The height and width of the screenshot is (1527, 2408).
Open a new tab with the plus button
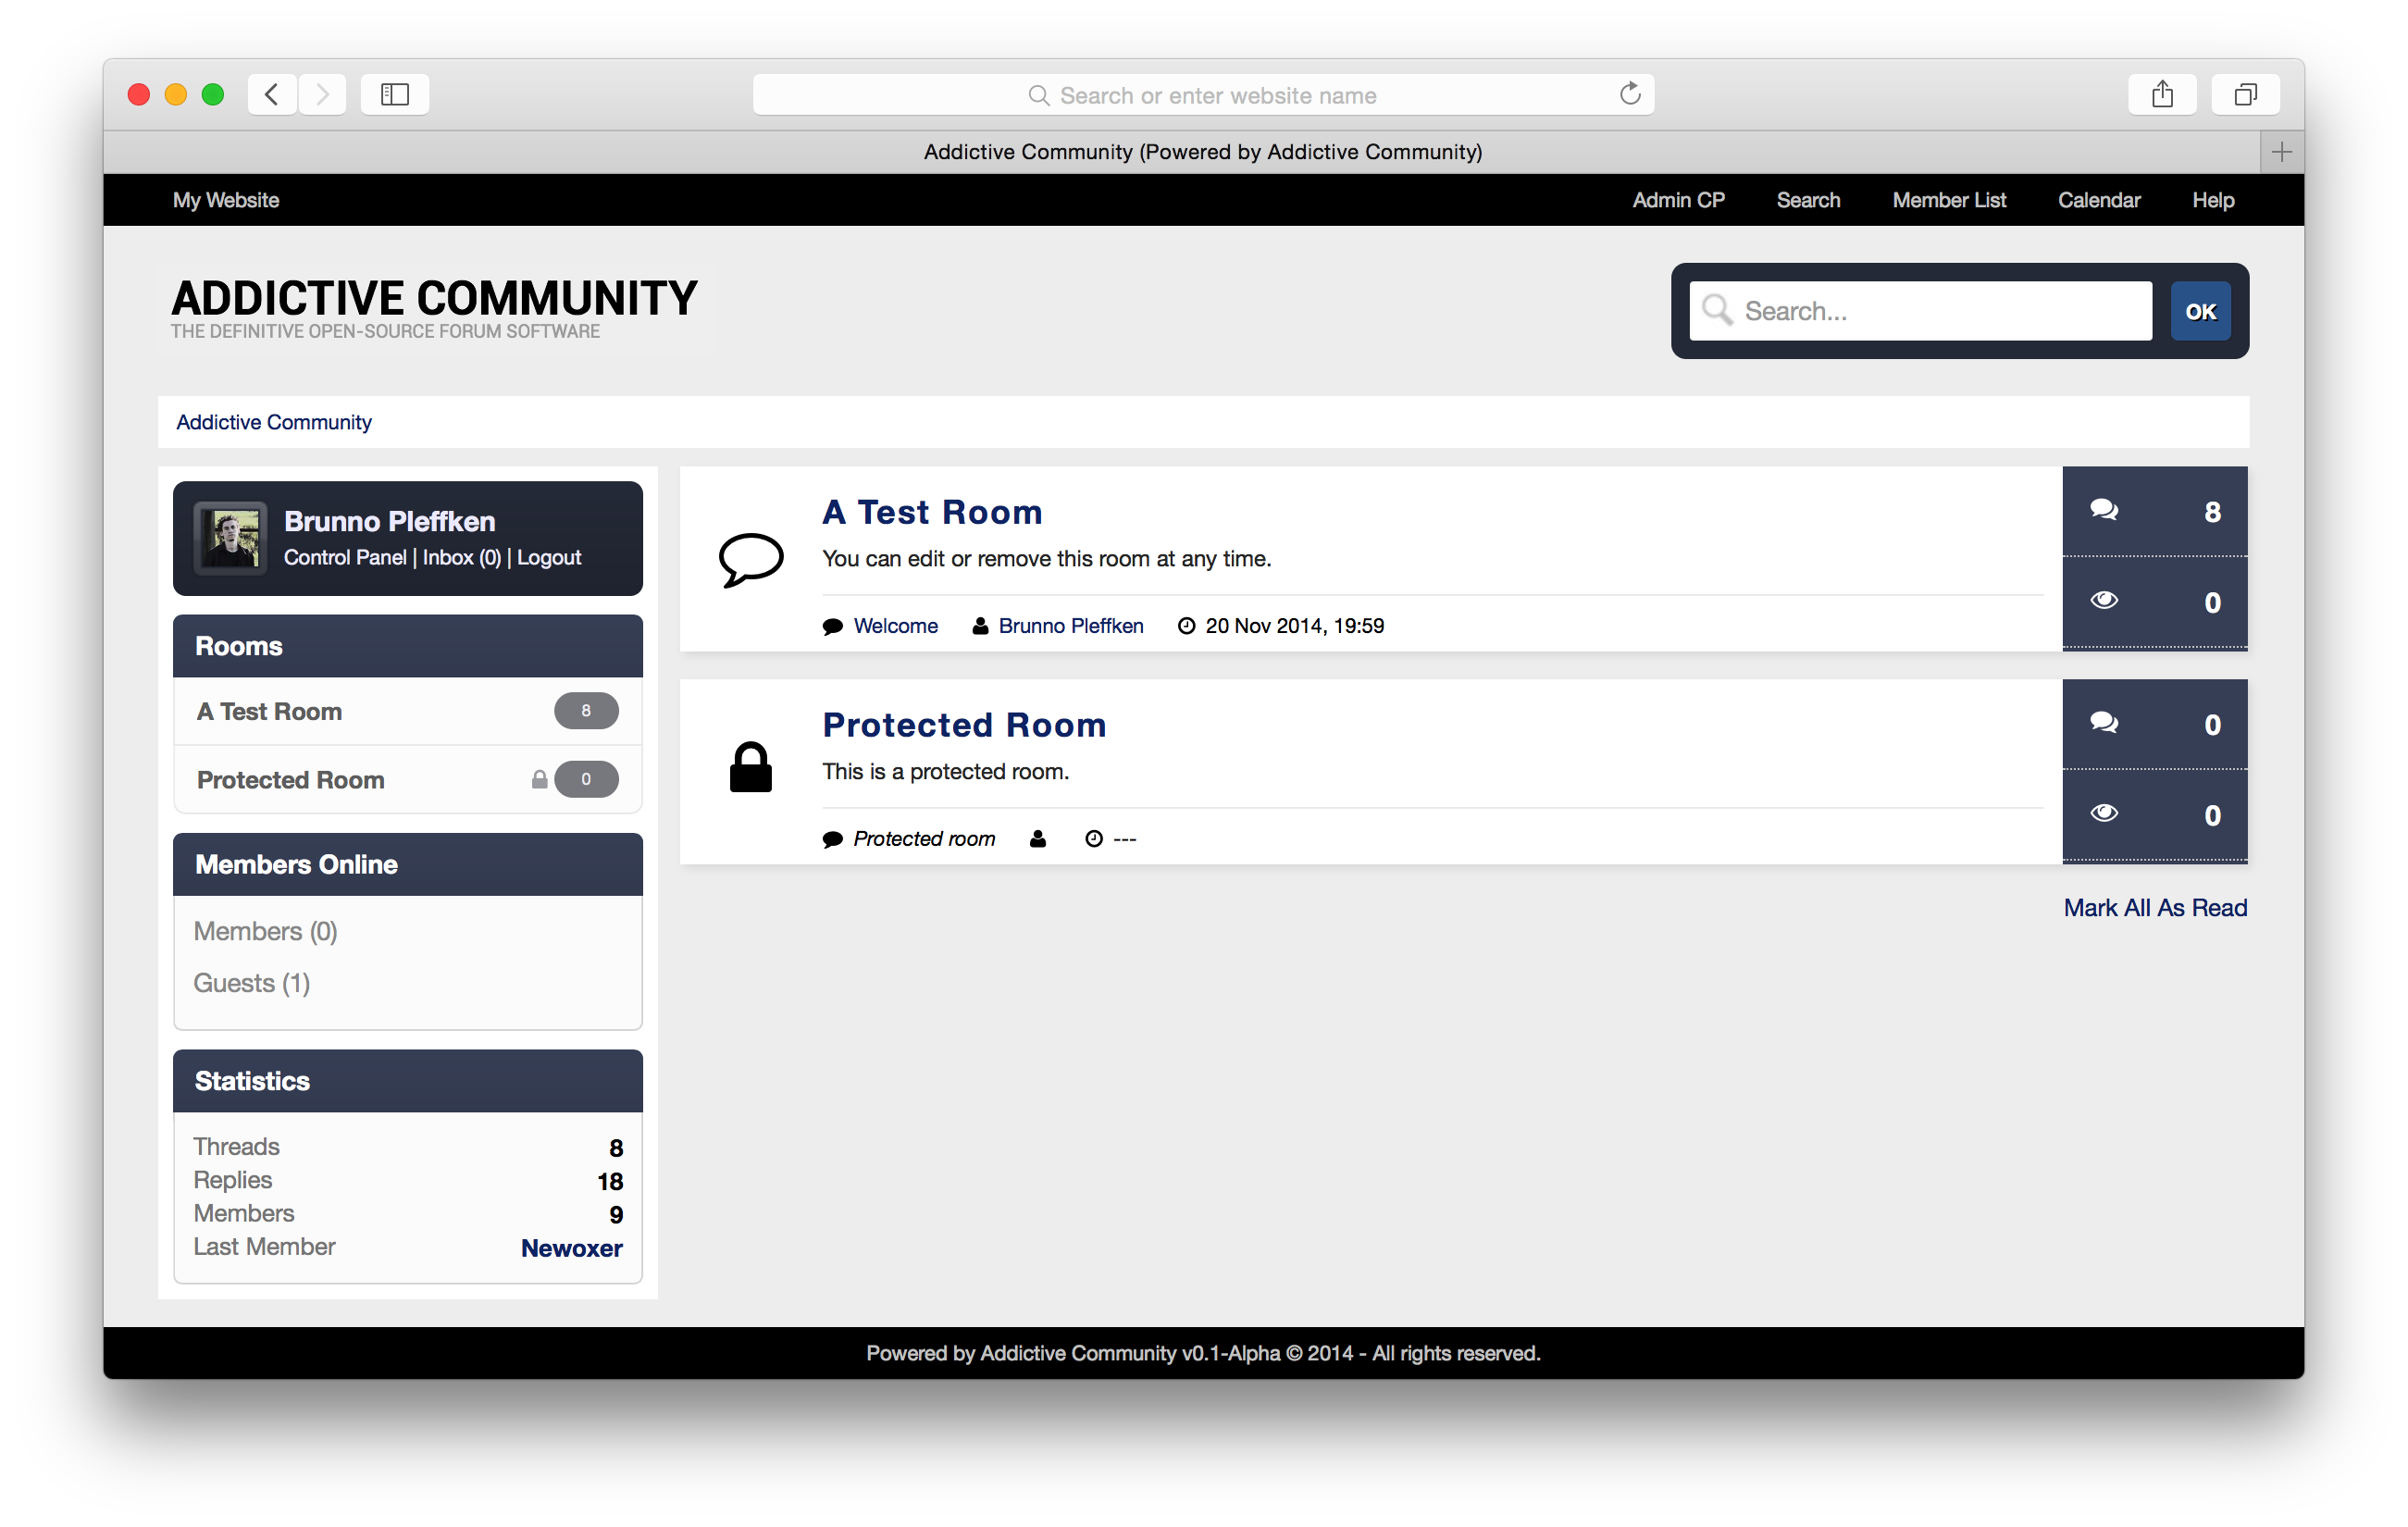(x=2281, y=152)
